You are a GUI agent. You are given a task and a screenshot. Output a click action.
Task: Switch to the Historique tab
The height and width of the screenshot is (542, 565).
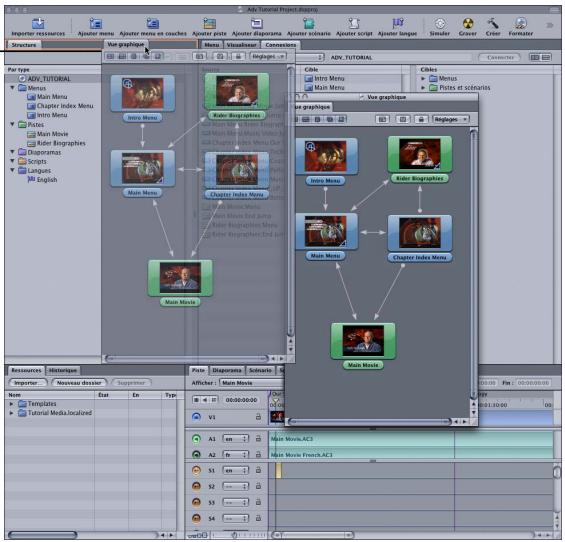(x=63, y=370)
